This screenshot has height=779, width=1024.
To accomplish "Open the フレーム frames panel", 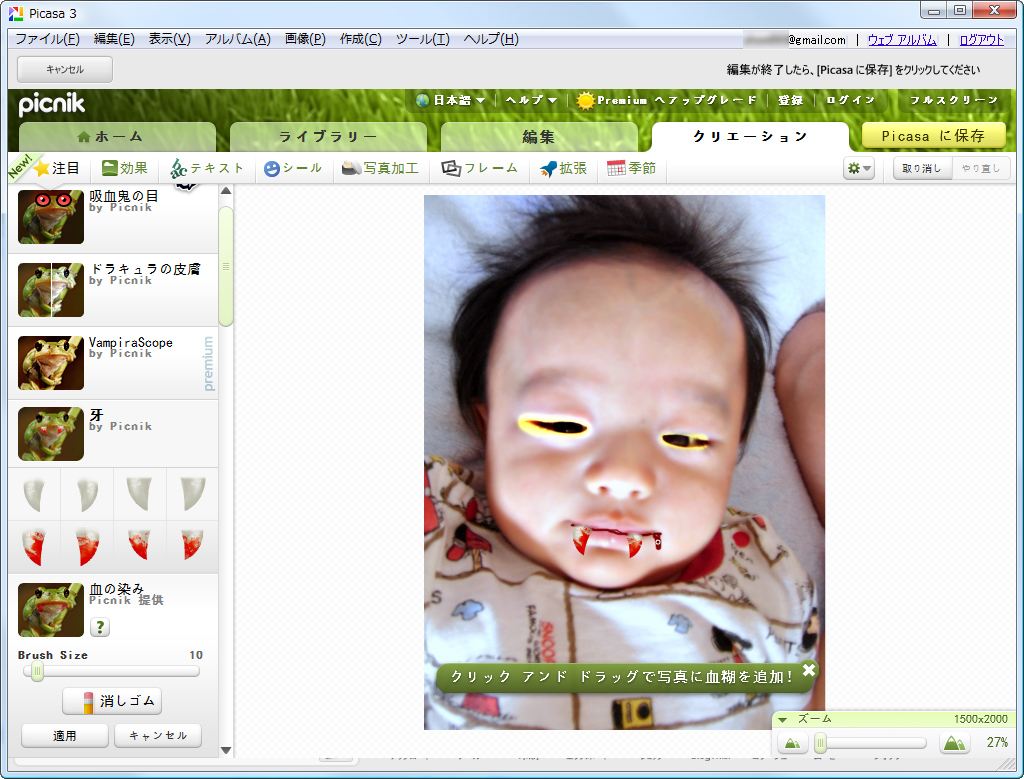I will (479, 167).
